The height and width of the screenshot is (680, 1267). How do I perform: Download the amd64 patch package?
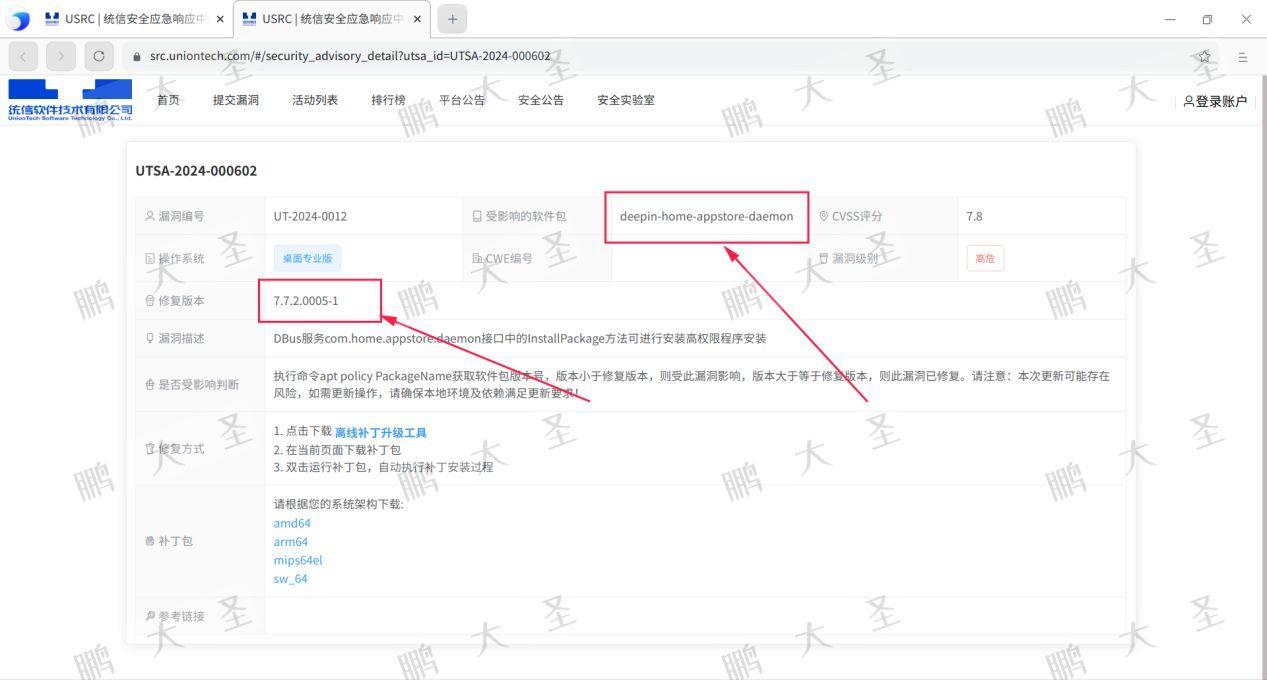292,523
